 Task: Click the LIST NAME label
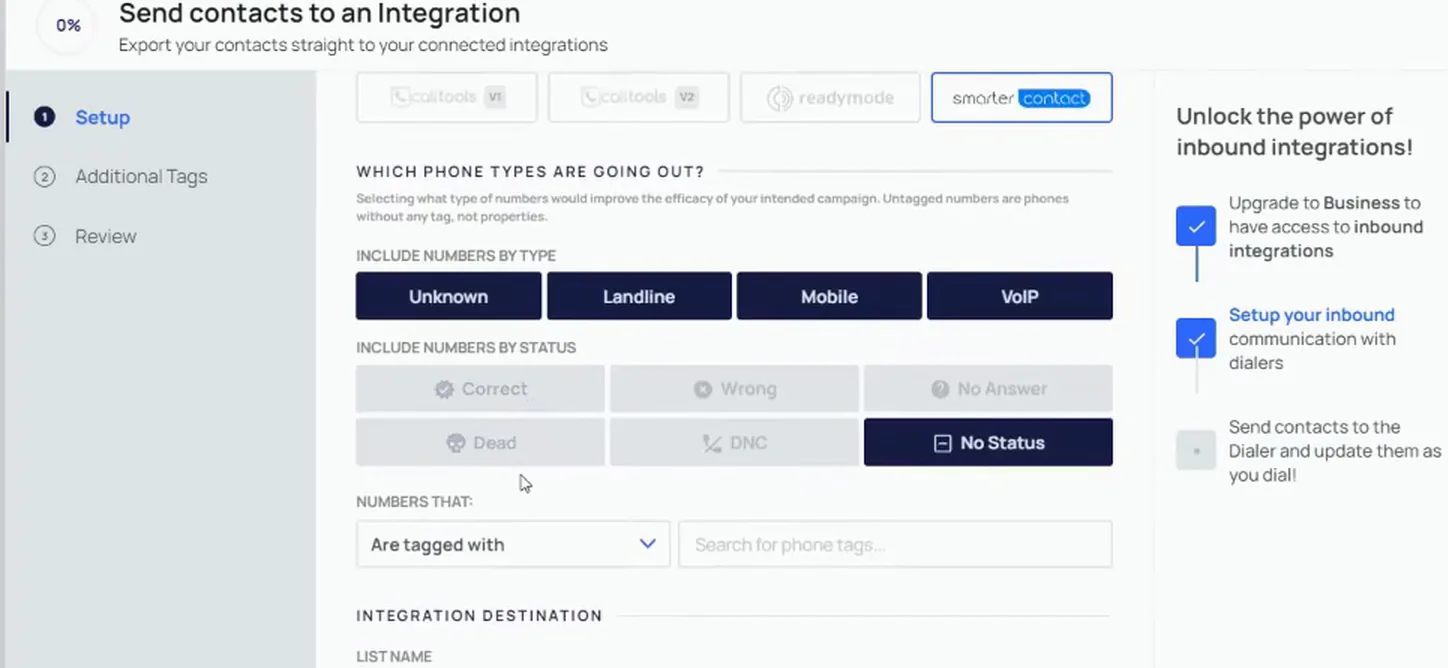click(394, 657)
